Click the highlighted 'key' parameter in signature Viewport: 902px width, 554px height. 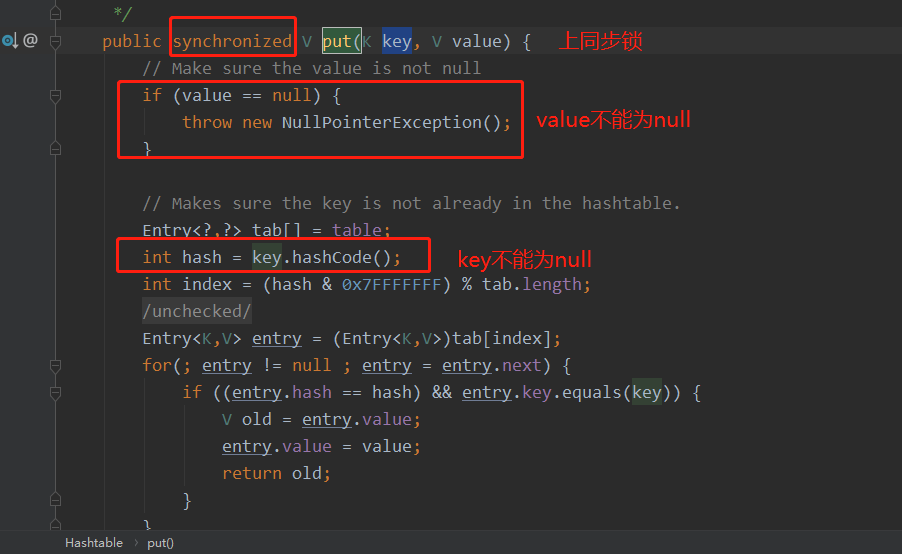tap(397, 41)
